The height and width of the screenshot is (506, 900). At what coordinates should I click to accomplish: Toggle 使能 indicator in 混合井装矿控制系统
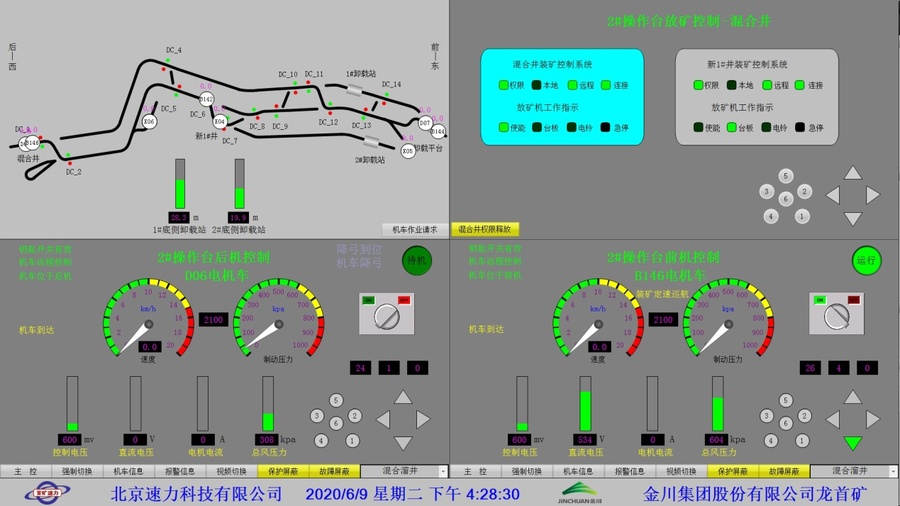point(504,127)
